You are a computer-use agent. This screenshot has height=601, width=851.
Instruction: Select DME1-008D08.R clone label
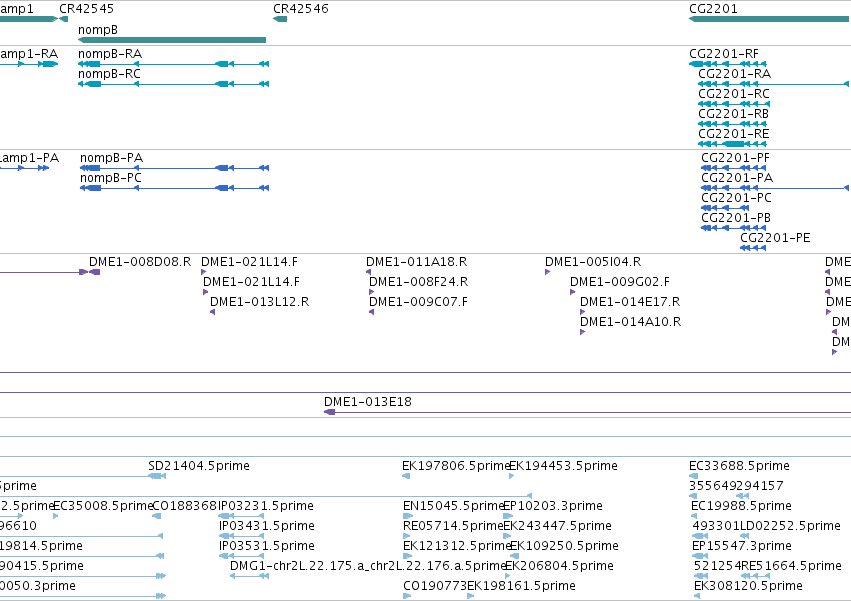point(140,262)
